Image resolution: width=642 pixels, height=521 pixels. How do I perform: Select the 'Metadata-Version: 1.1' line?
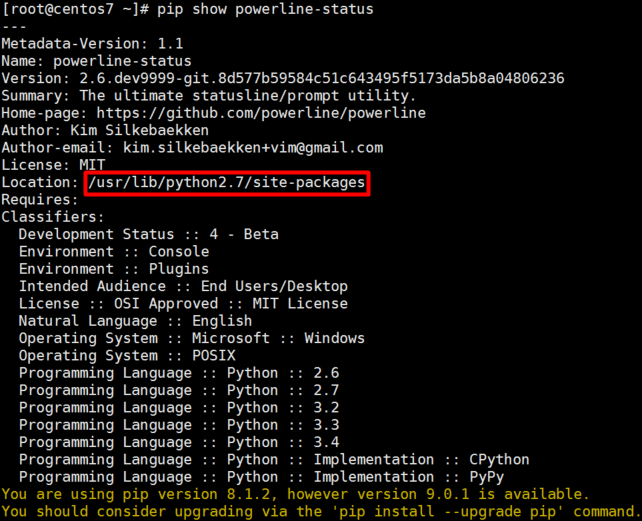coord(92,44)
